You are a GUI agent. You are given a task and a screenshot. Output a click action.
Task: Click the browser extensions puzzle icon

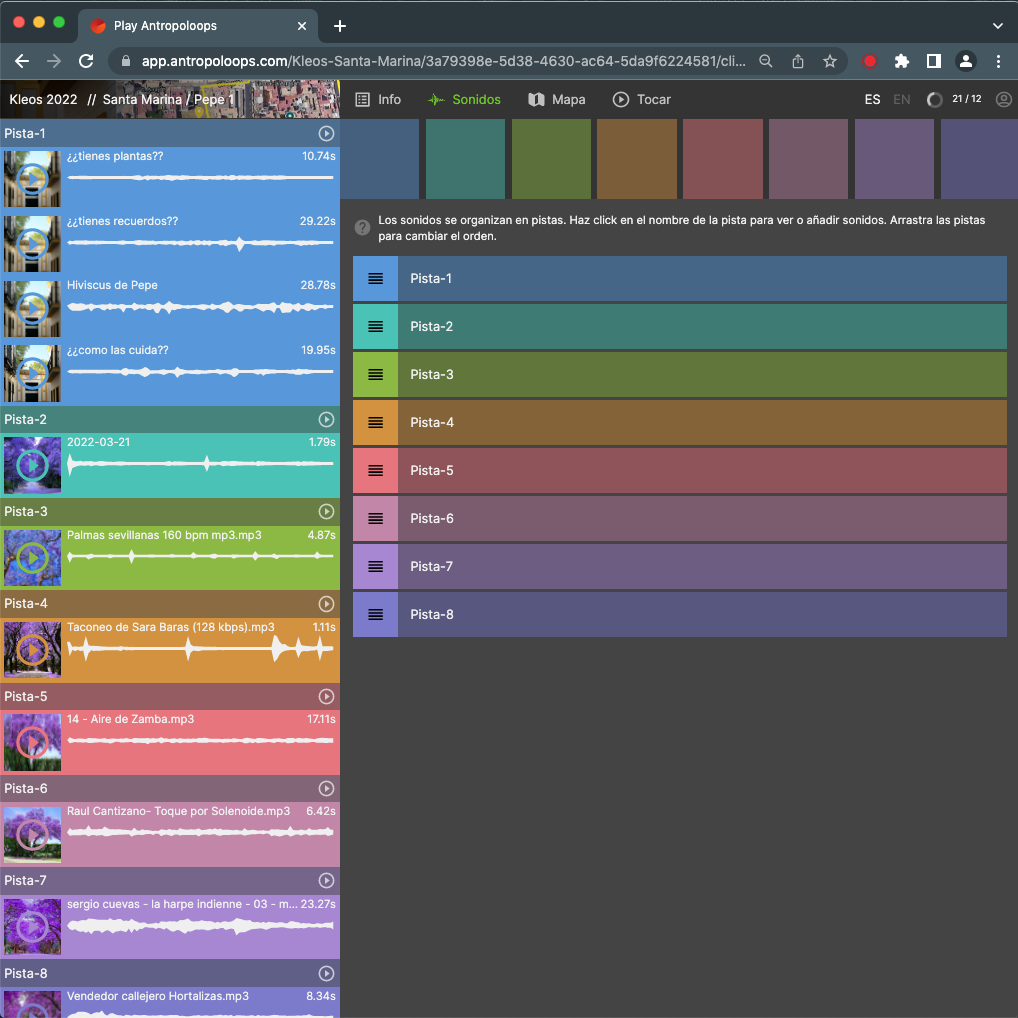pos(901,61)
